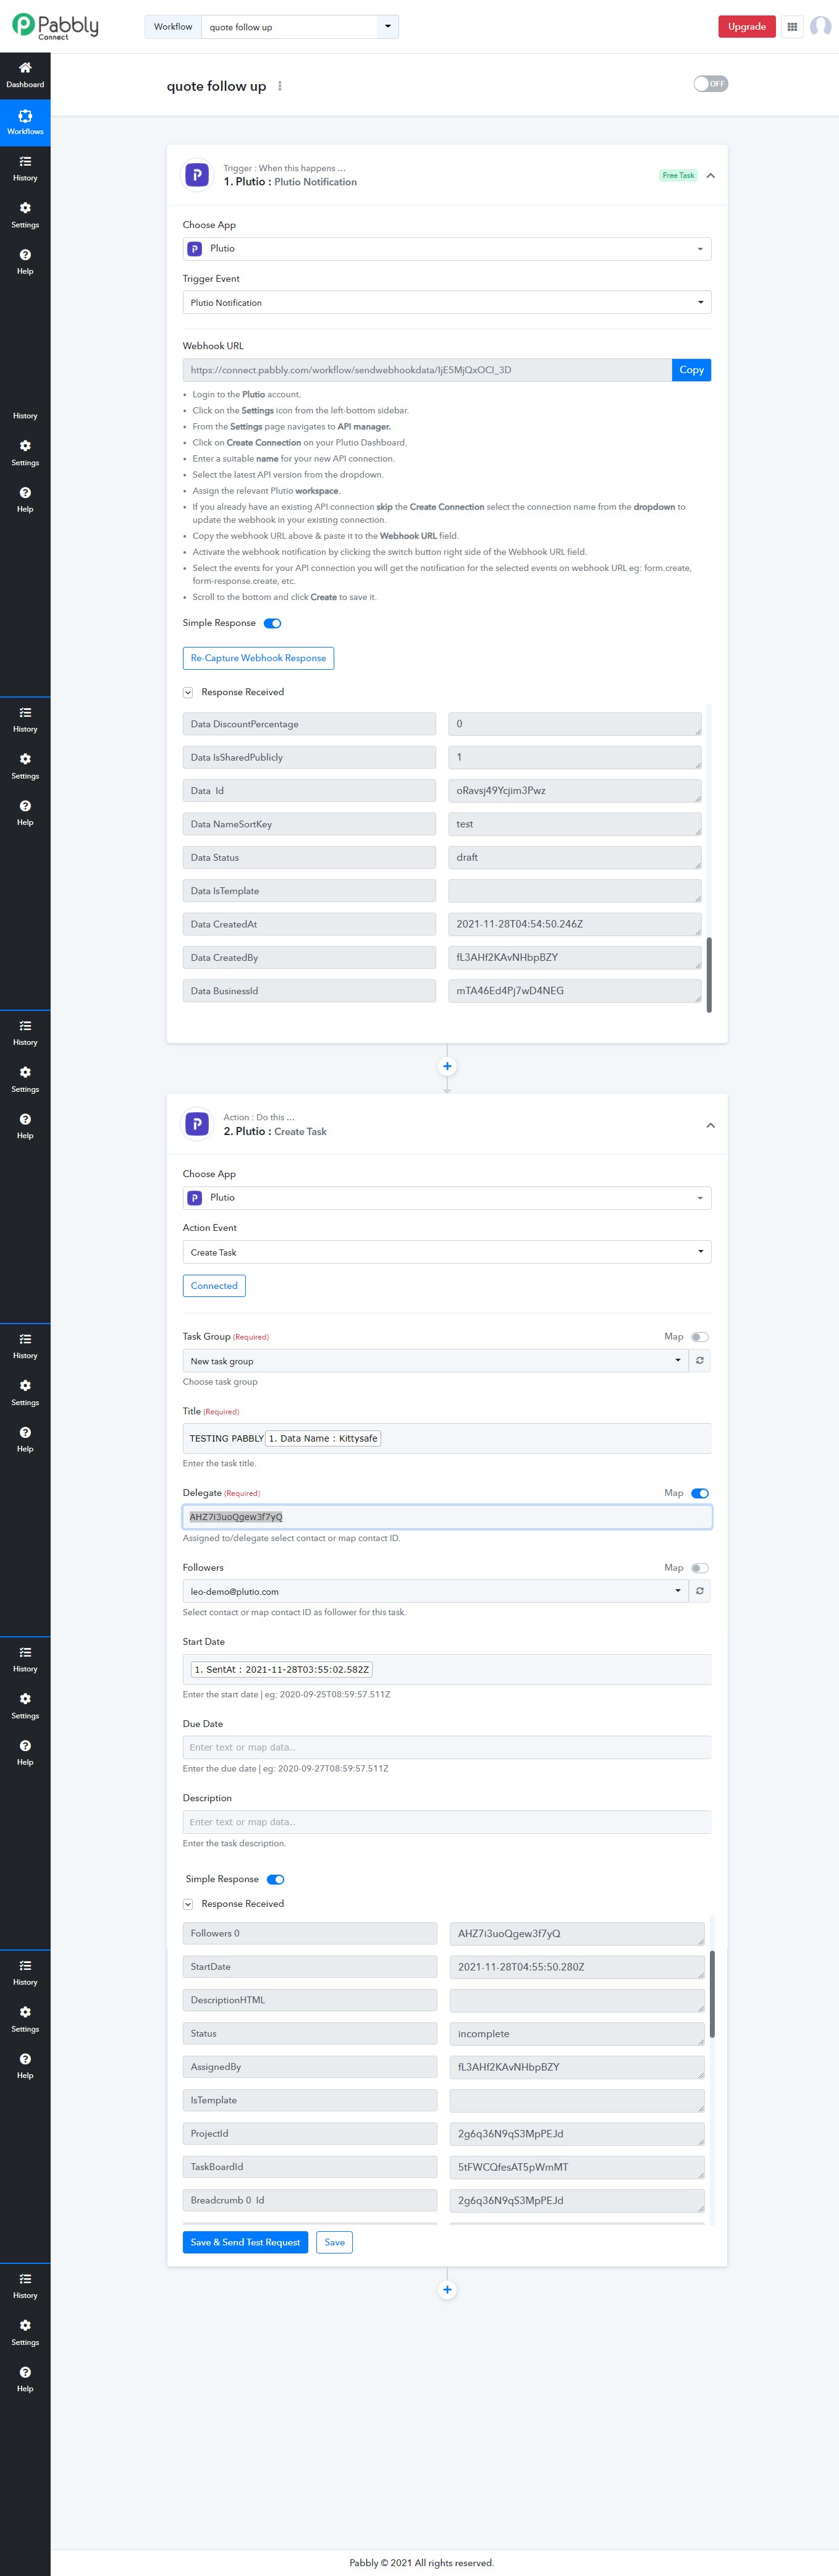Viewport: 839px width, 2576px height.
Task: Click the Pabbly Connect logo
Action: tap(55, 26)
